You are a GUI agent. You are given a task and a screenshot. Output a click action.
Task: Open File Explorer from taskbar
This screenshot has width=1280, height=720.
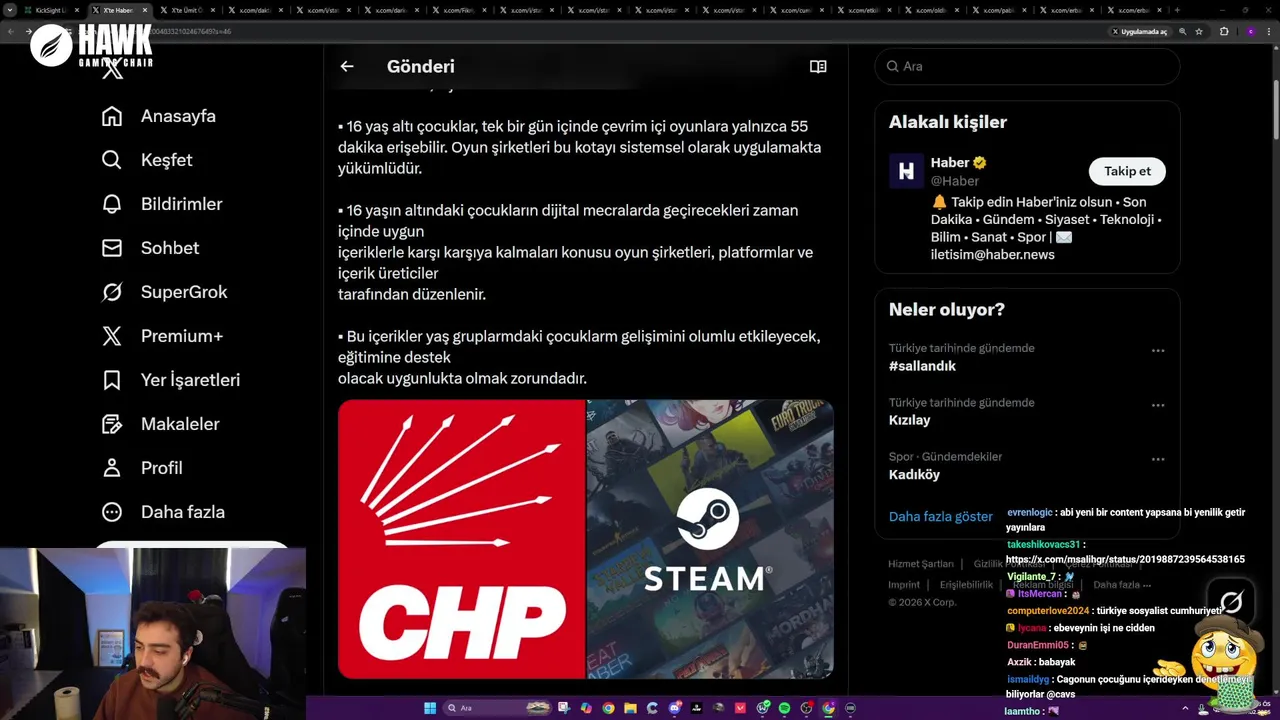pos(630,708)
